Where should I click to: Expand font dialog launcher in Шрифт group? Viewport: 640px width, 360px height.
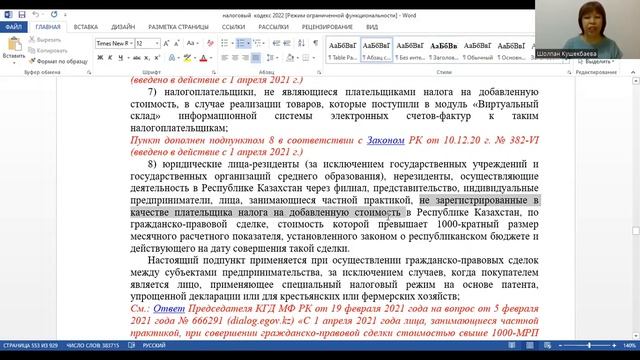click(x=213, y=72)
